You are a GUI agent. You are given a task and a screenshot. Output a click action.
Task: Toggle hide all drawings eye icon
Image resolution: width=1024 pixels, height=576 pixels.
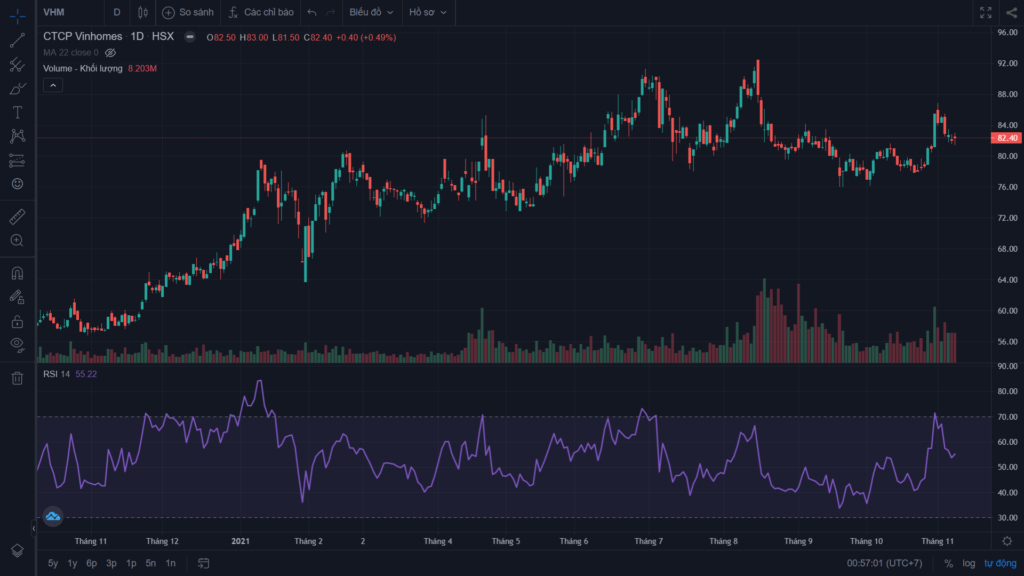(x=18, y=345)
